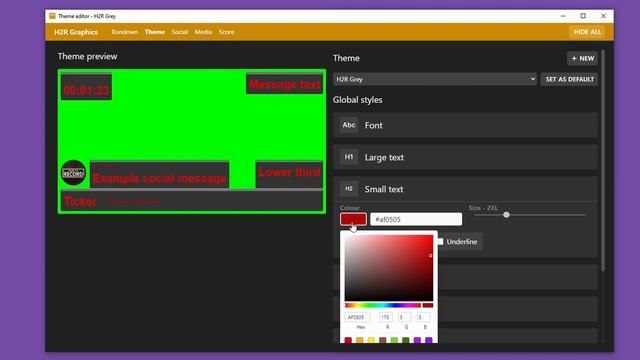
Task: Click the Lower third box in preview
Action: pos(289,174)
